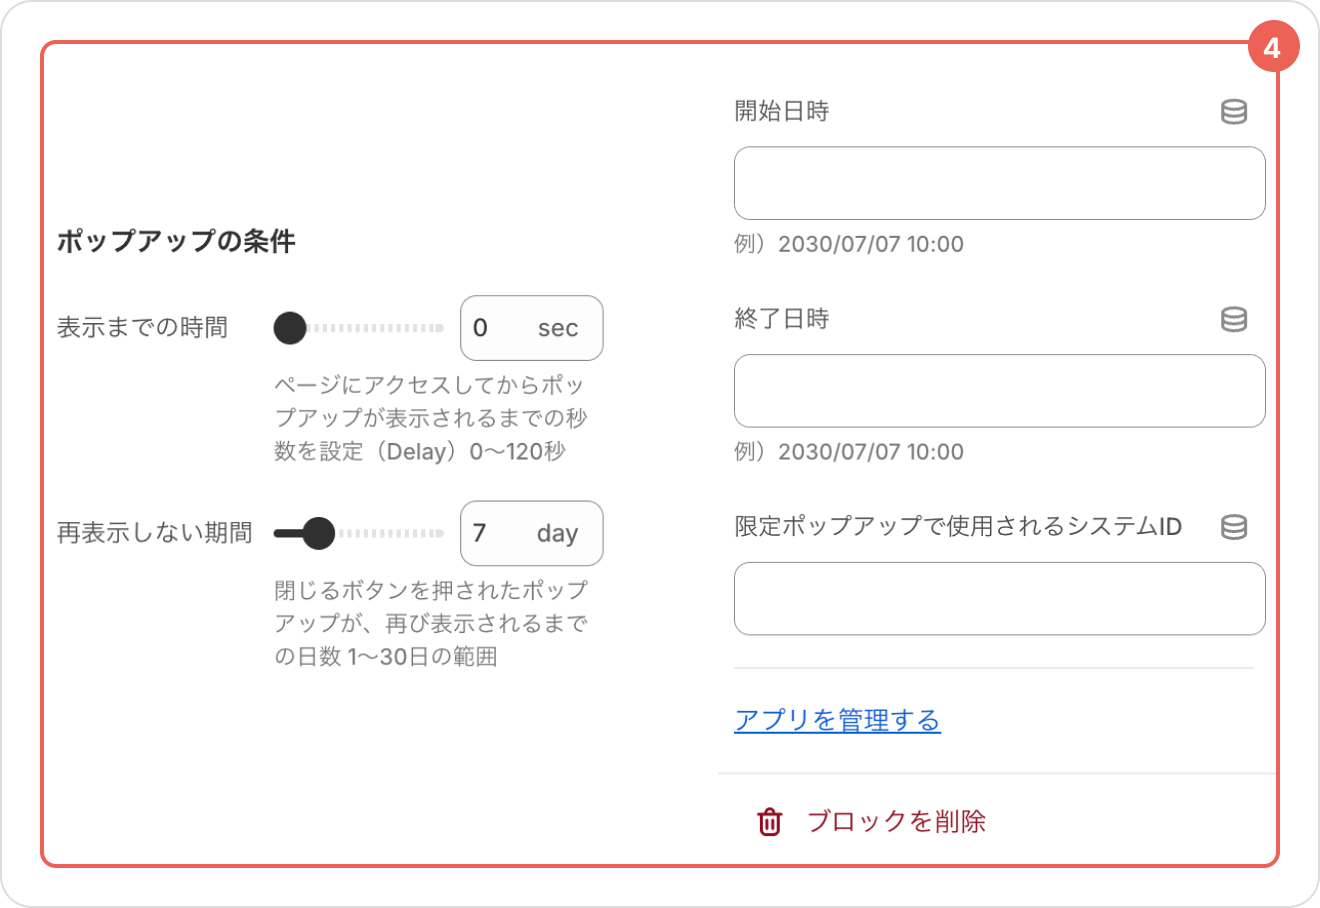Click the 表示までの時間 slider handle

click(x=290, y=328)
